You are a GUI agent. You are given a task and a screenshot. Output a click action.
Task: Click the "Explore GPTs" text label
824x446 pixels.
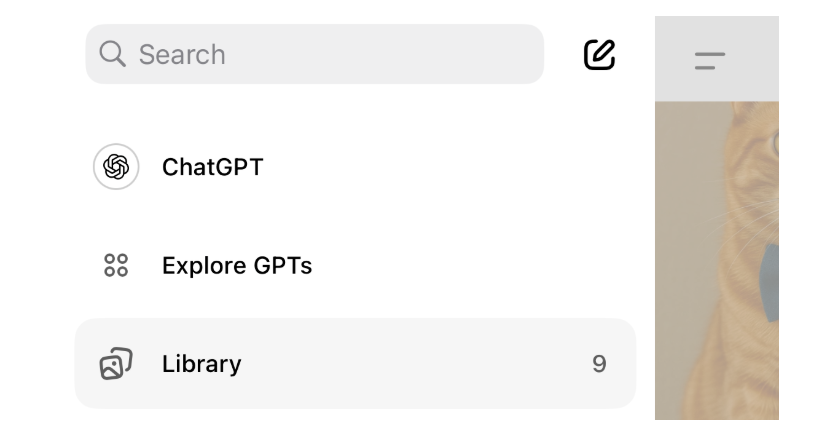click(x=237, y=266)
